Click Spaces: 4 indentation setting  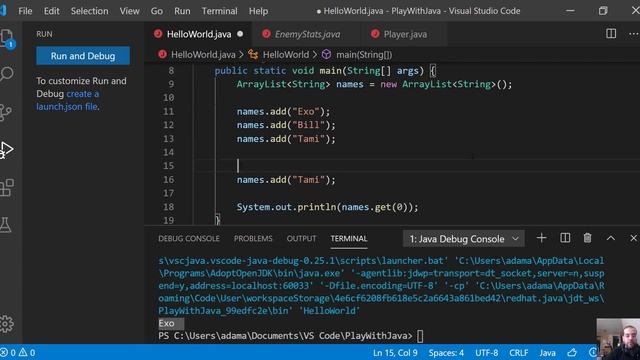click(x=446, y=352)
